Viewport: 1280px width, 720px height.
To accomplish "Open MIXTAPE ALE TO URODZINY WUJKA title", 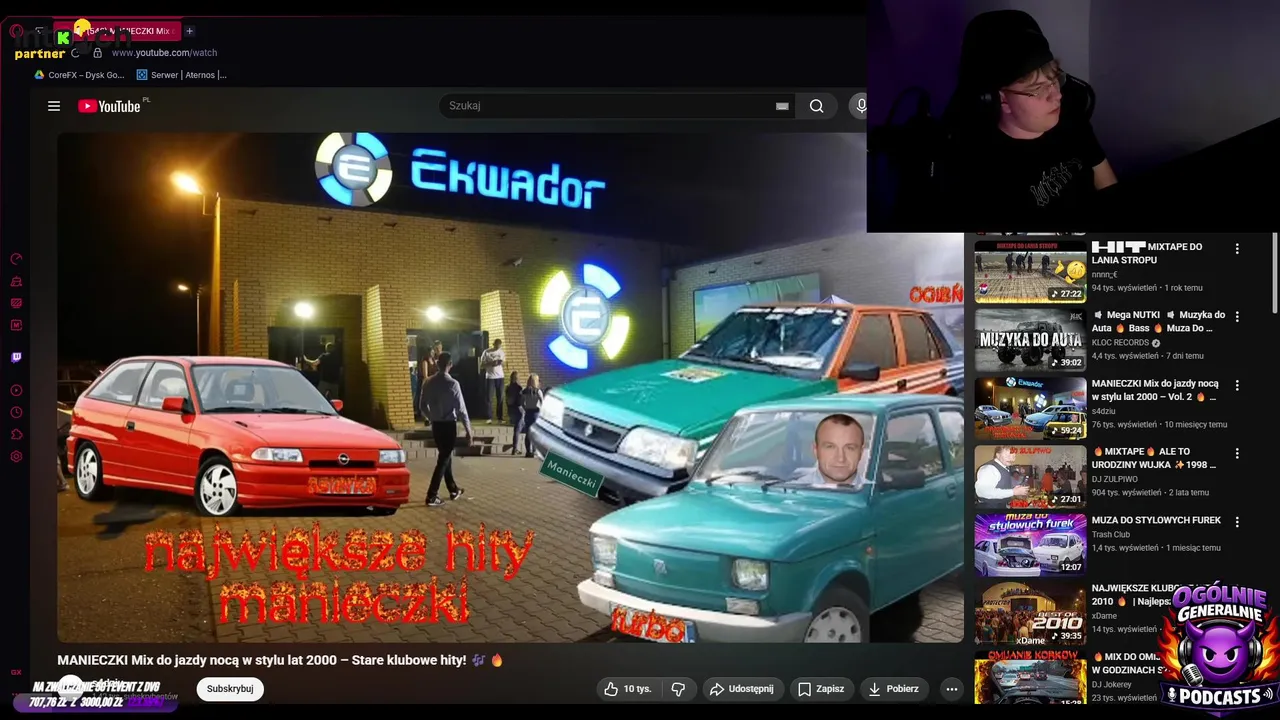I will point(1154,458).
